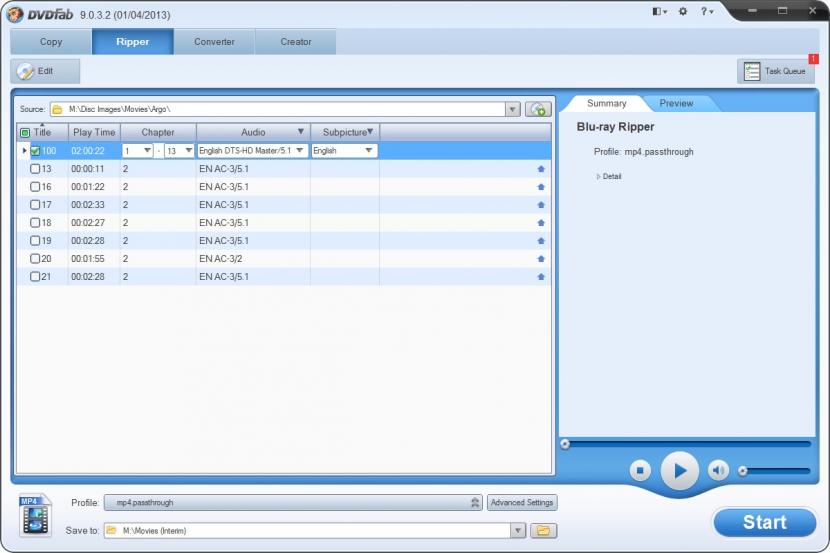Uncheck the title 100 checkbox
This screenshot has height=553, width=830.
[x=35, y=151]
